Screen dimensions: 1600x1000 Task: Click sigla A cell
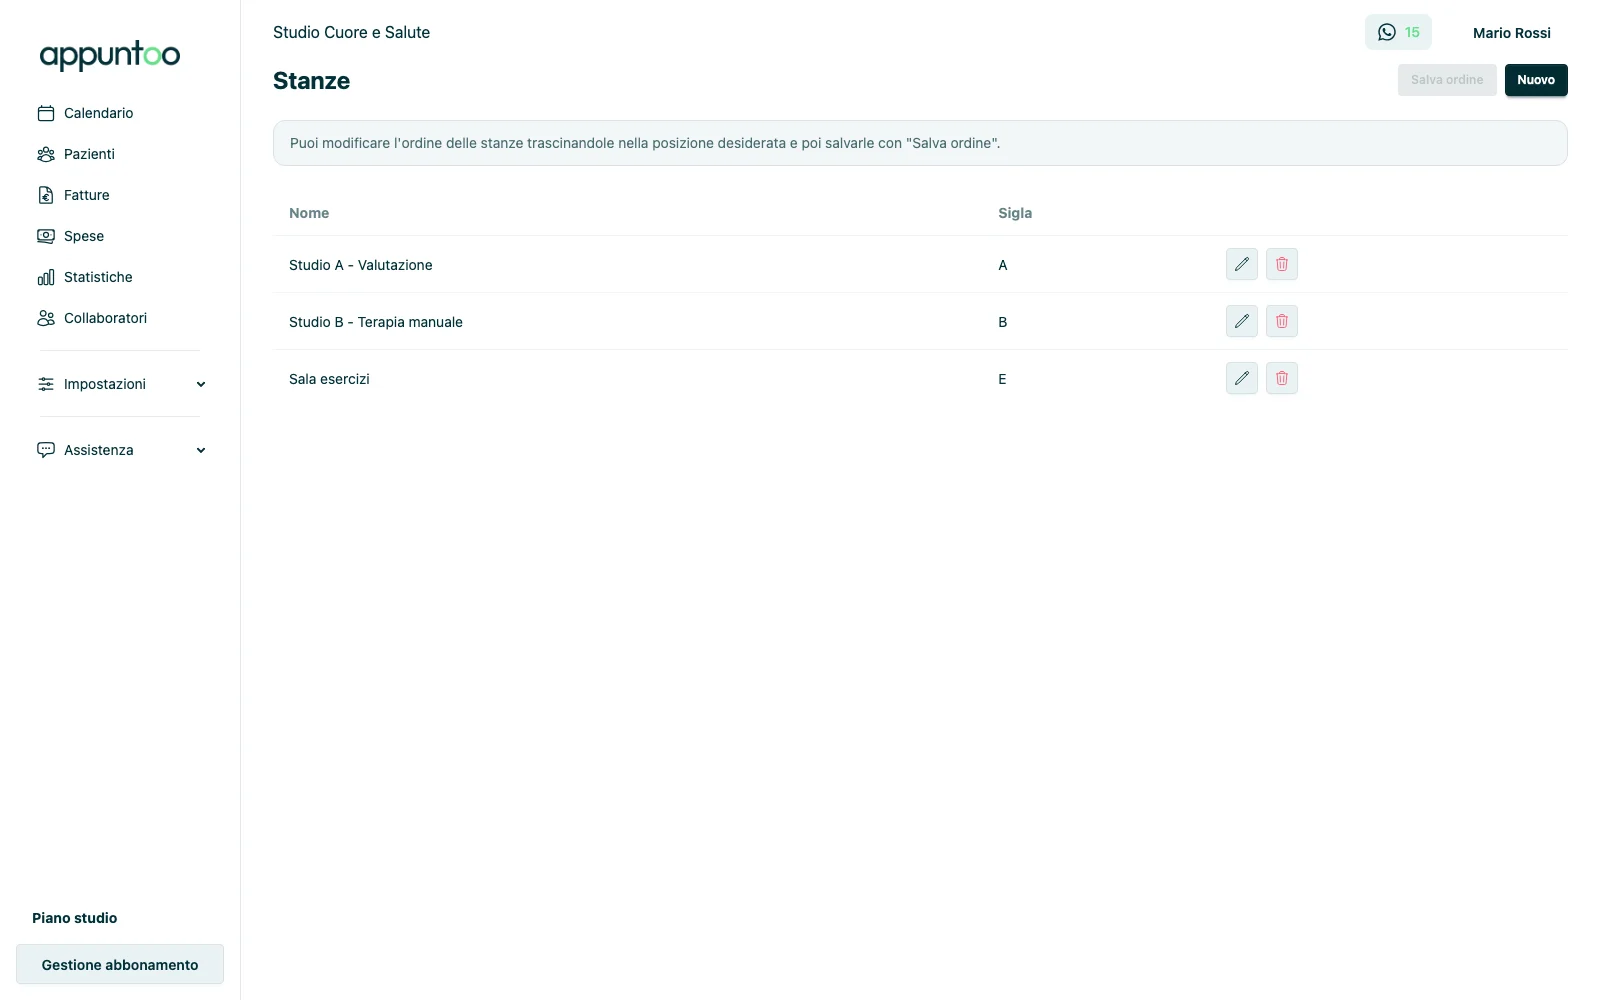click(x=1003, y=265)
